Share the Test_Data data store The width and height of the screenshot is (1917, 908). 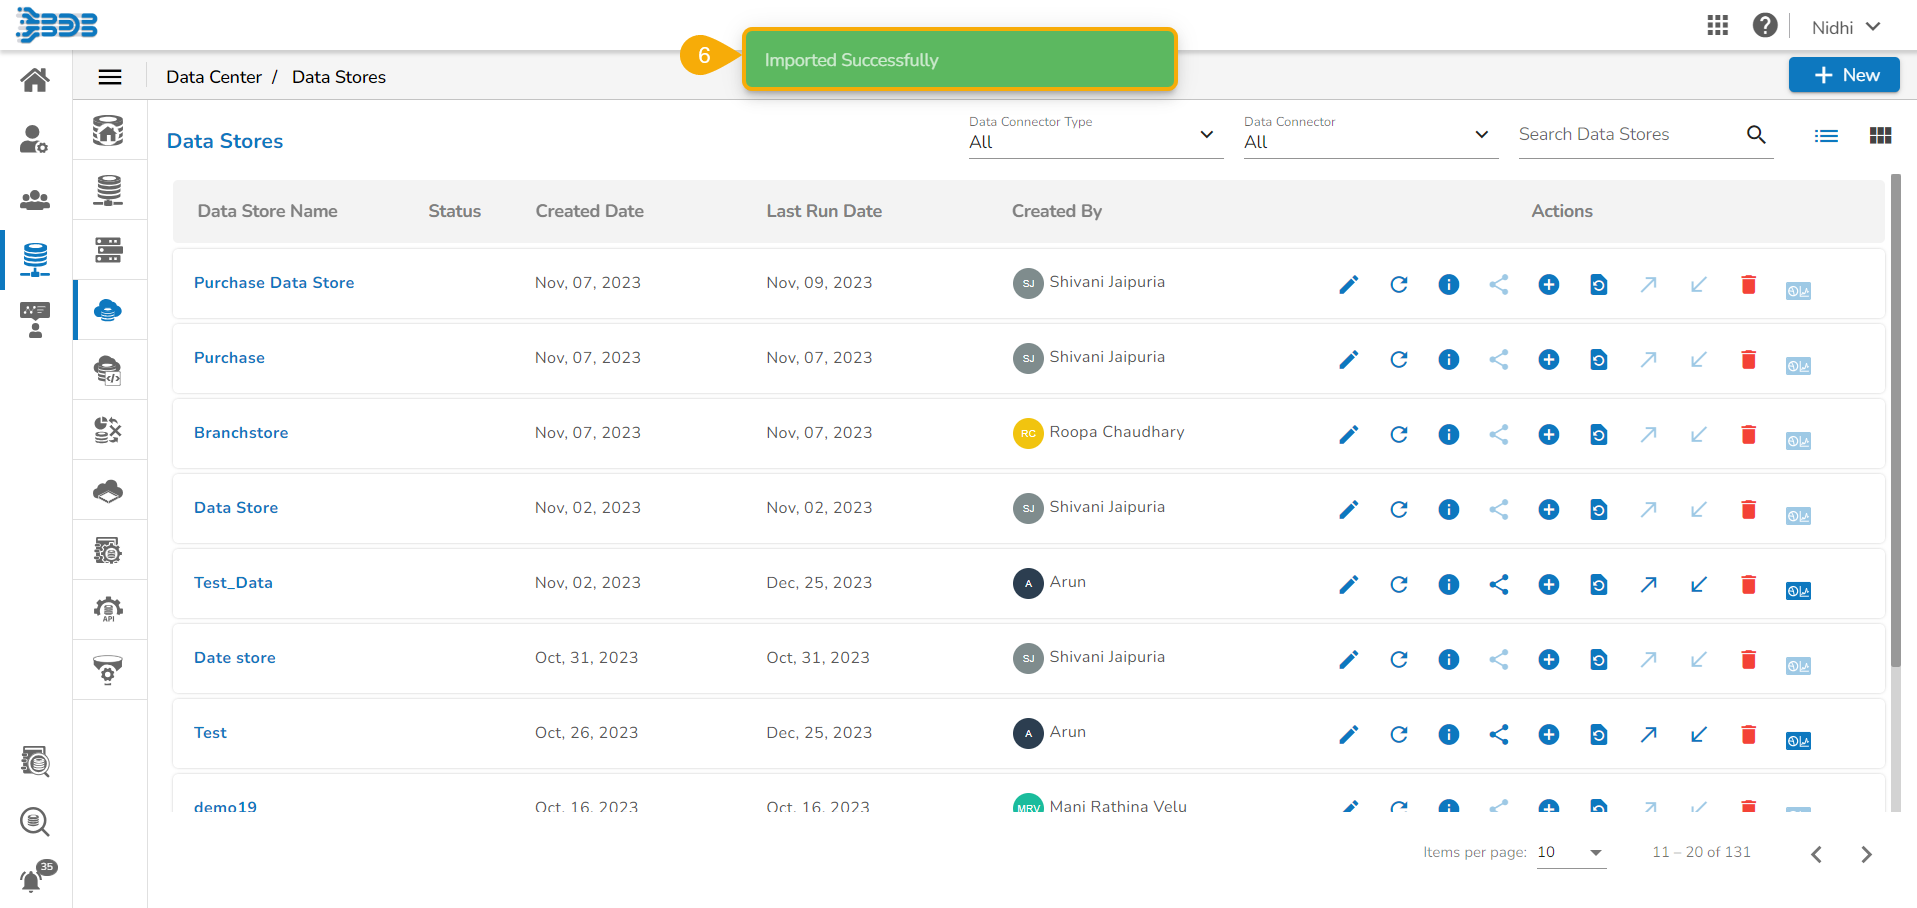click(1498, 585)
